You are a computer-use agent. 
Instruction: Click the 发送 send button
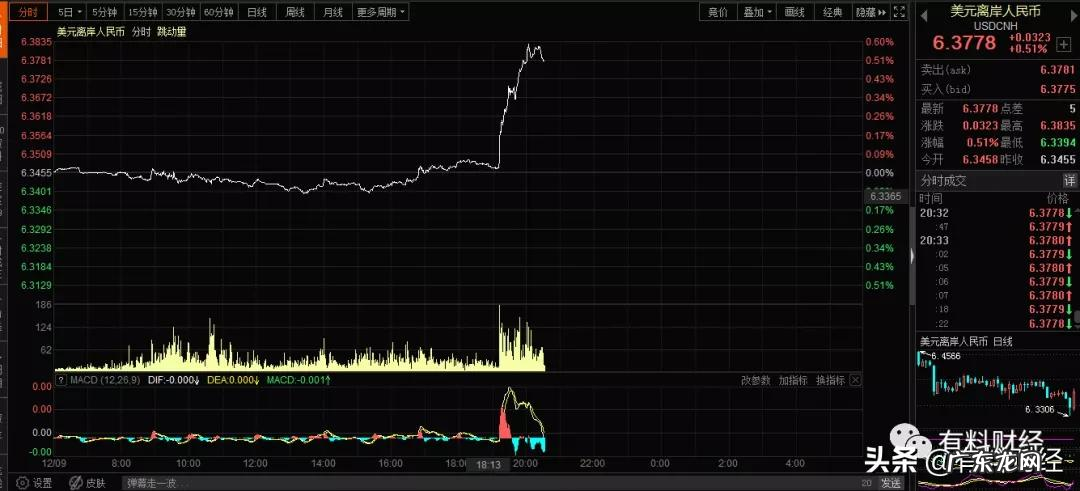891,483
